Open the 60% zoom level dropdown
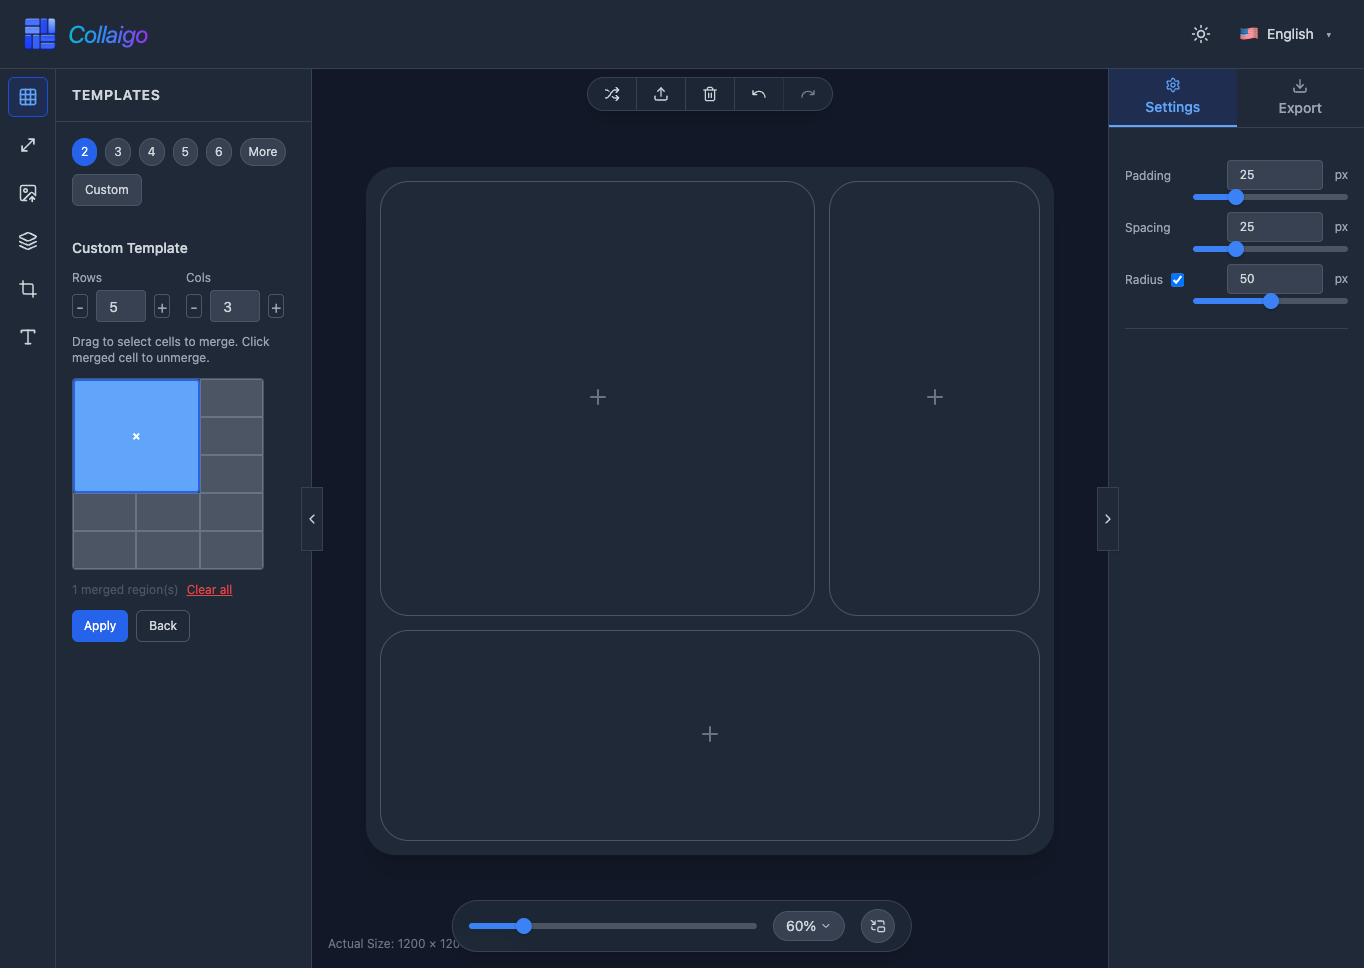The height and width of the screenshot is (968, 1364). point(808,926)
